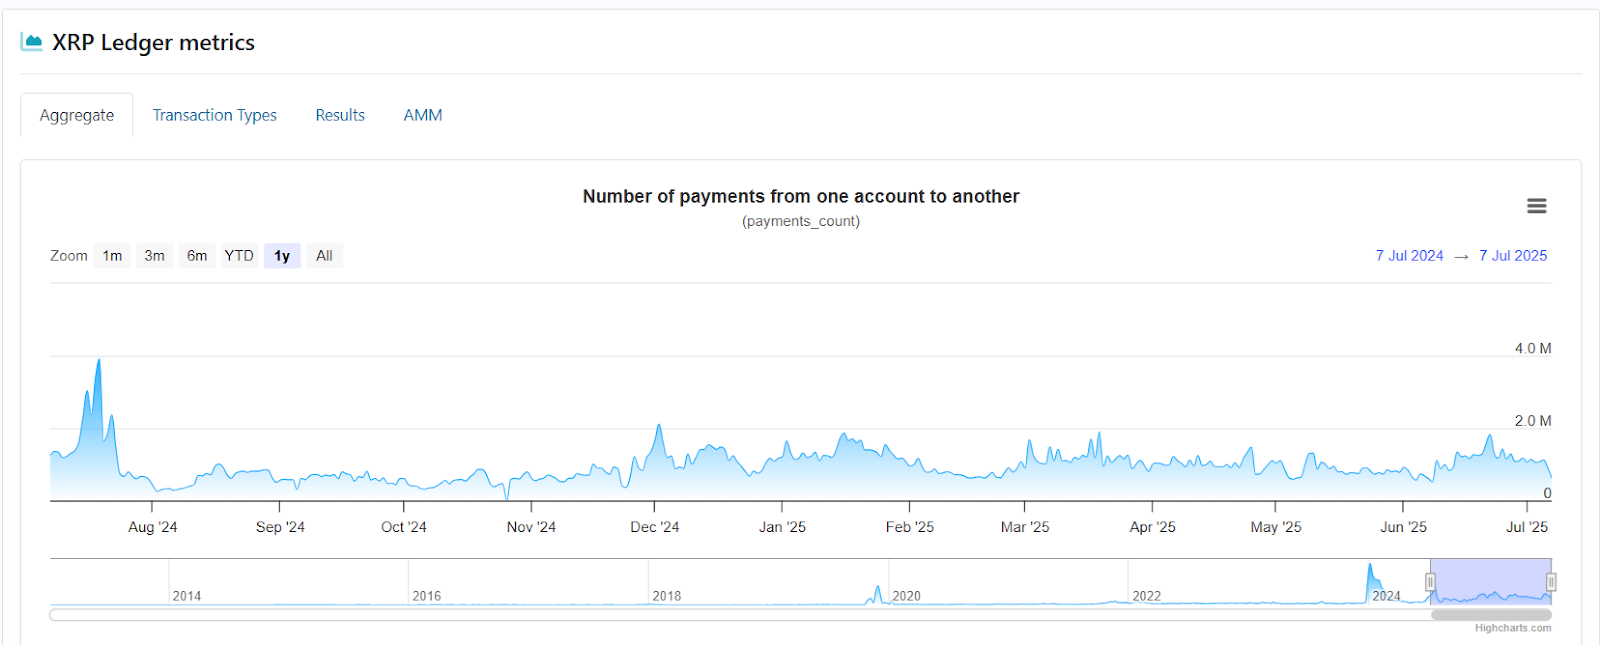Select the YTD zoom button
This screenshot has height=645, width=1600.
coord(239,256)
